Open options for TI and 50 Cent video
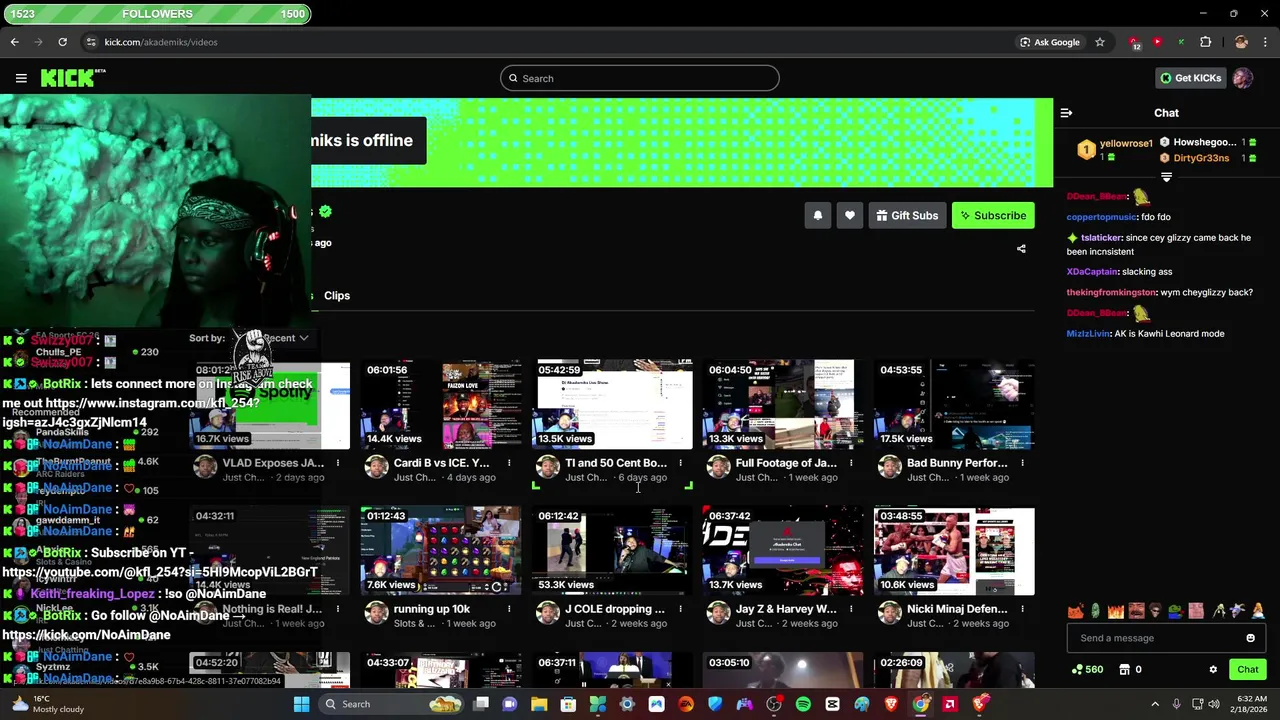 coord(680,463)
